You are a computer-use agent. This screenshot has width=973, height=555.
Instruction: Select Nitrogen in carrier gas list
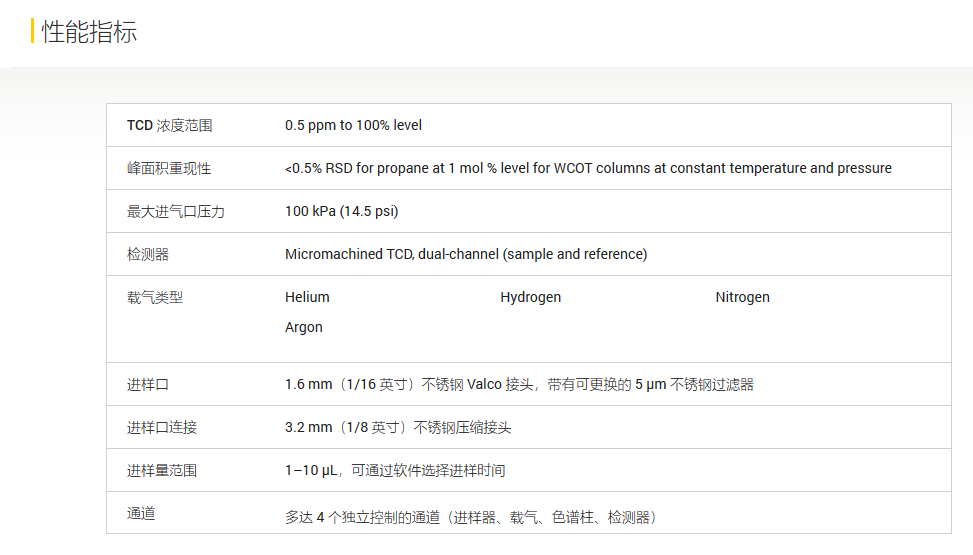742,297
